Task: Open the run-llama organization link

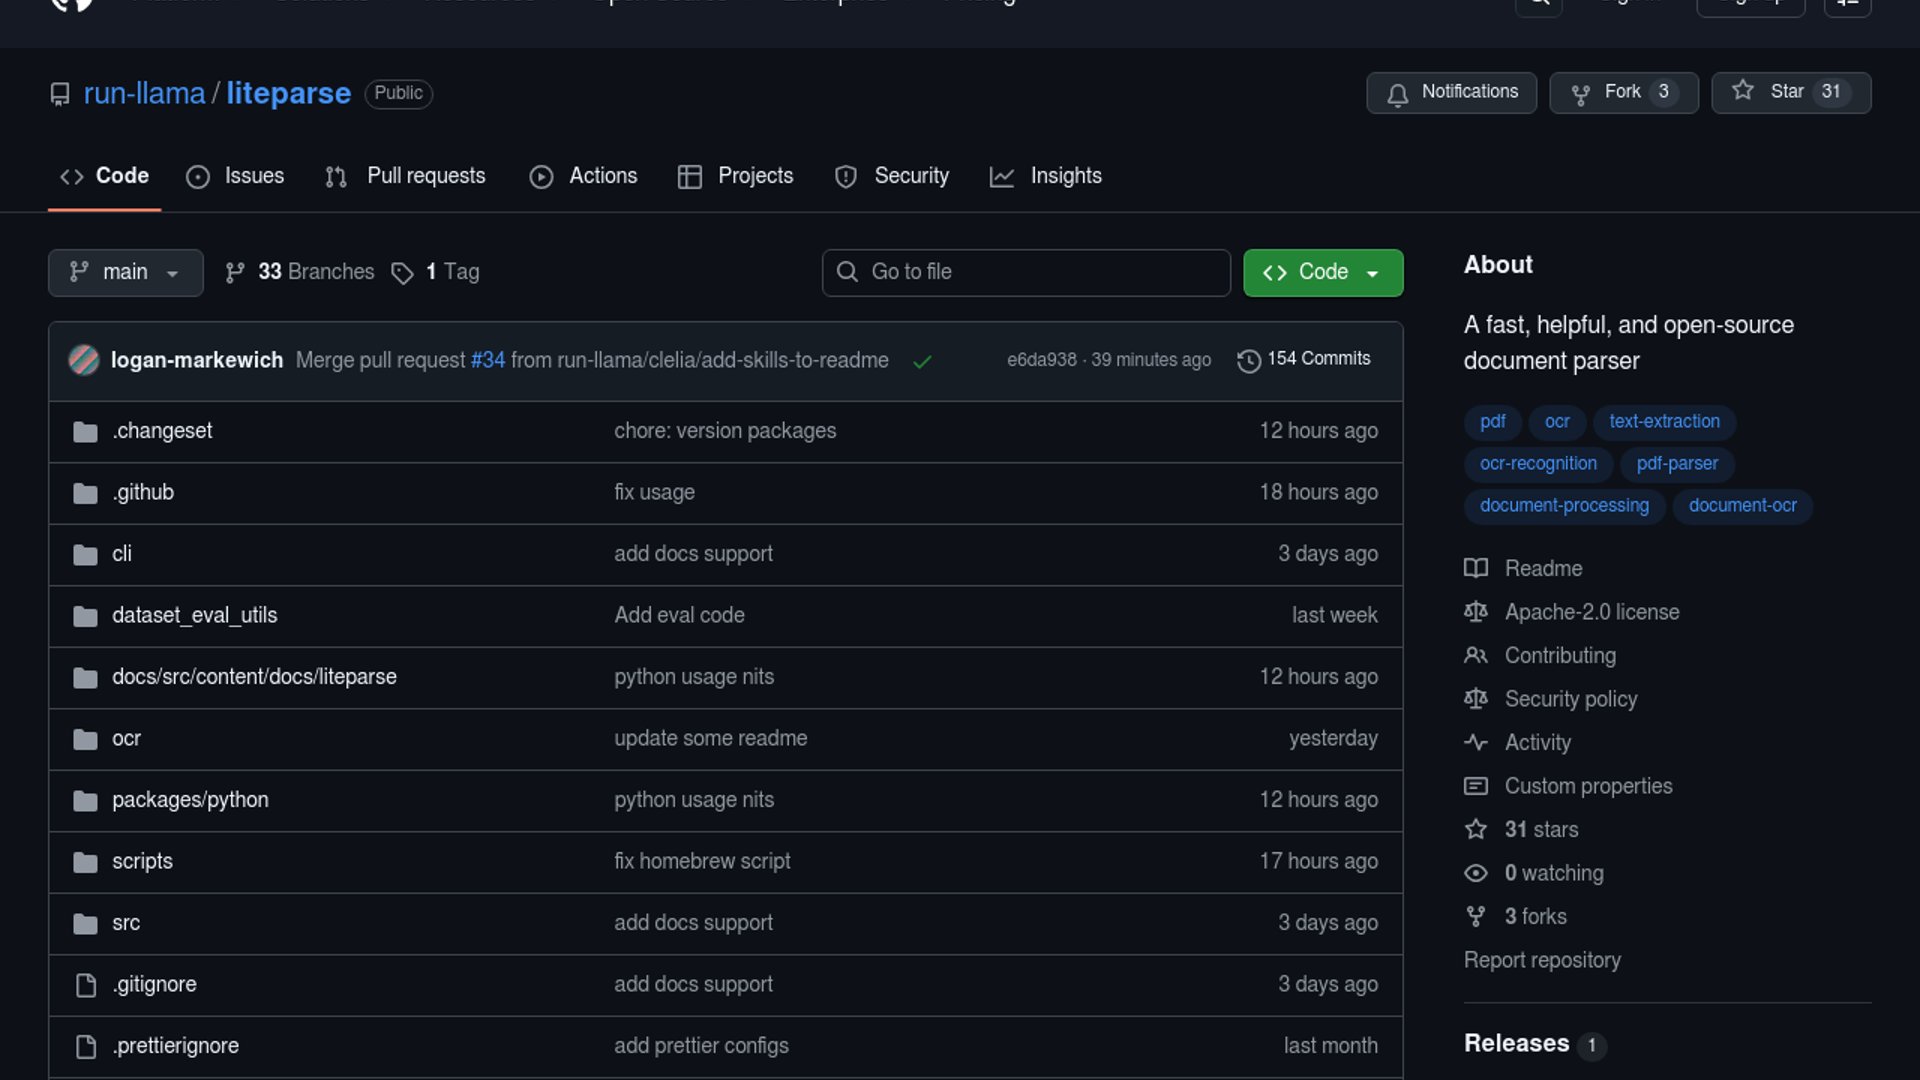Action: (x=144, y=93)
